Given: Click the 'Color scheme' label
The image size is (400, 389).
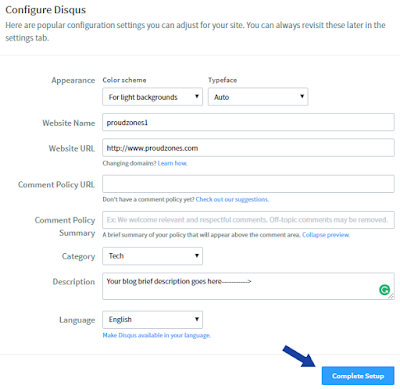Looking at the screenshot, I should tap(124, 80).
